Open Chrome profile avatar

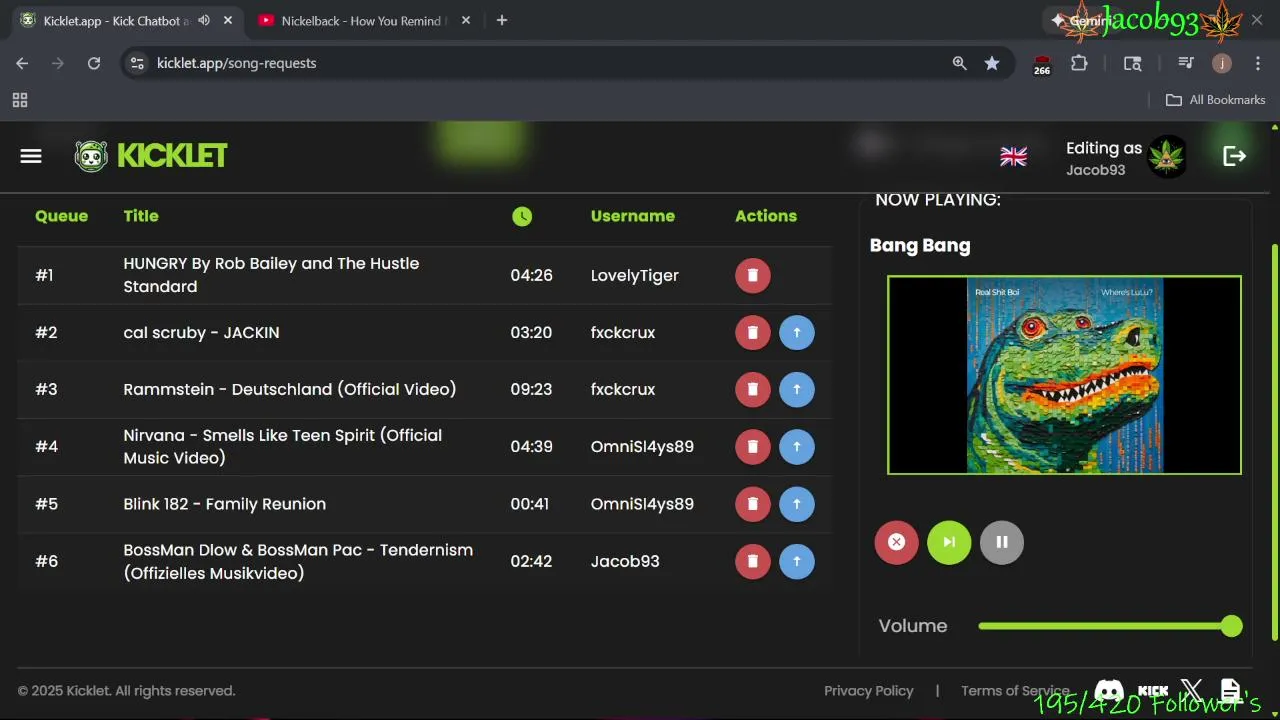pos(1222,63)
